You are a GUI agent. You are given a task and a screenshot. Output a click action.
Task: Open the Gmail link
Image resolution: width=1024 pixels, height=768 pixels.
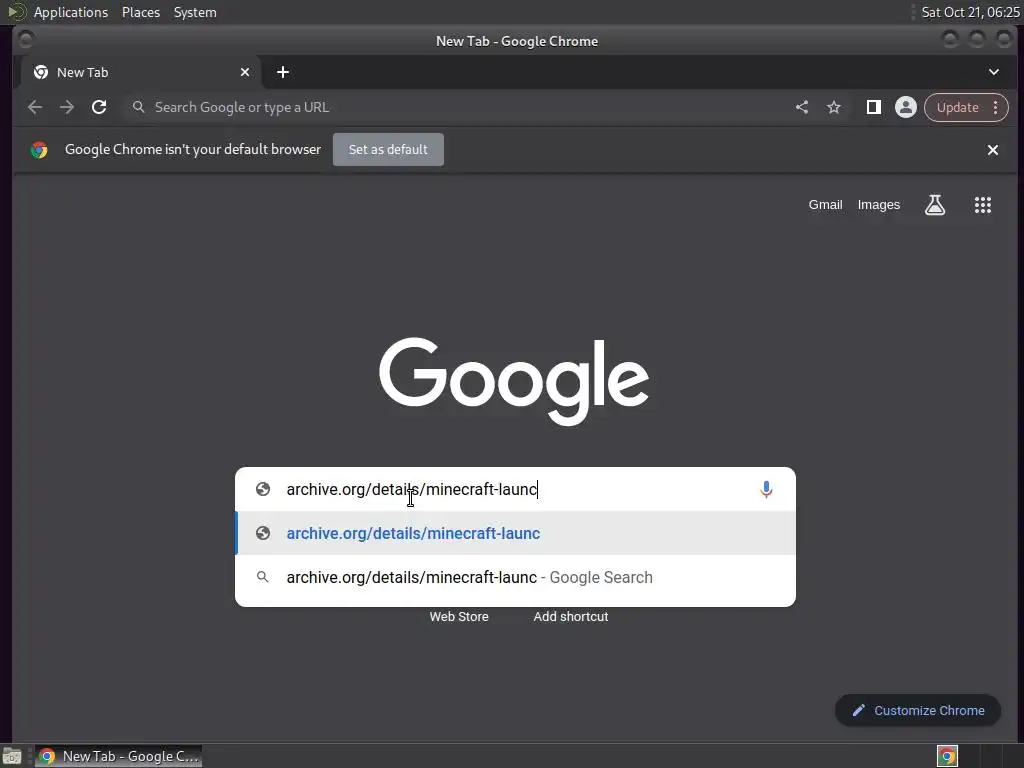[x=825, y=205]
